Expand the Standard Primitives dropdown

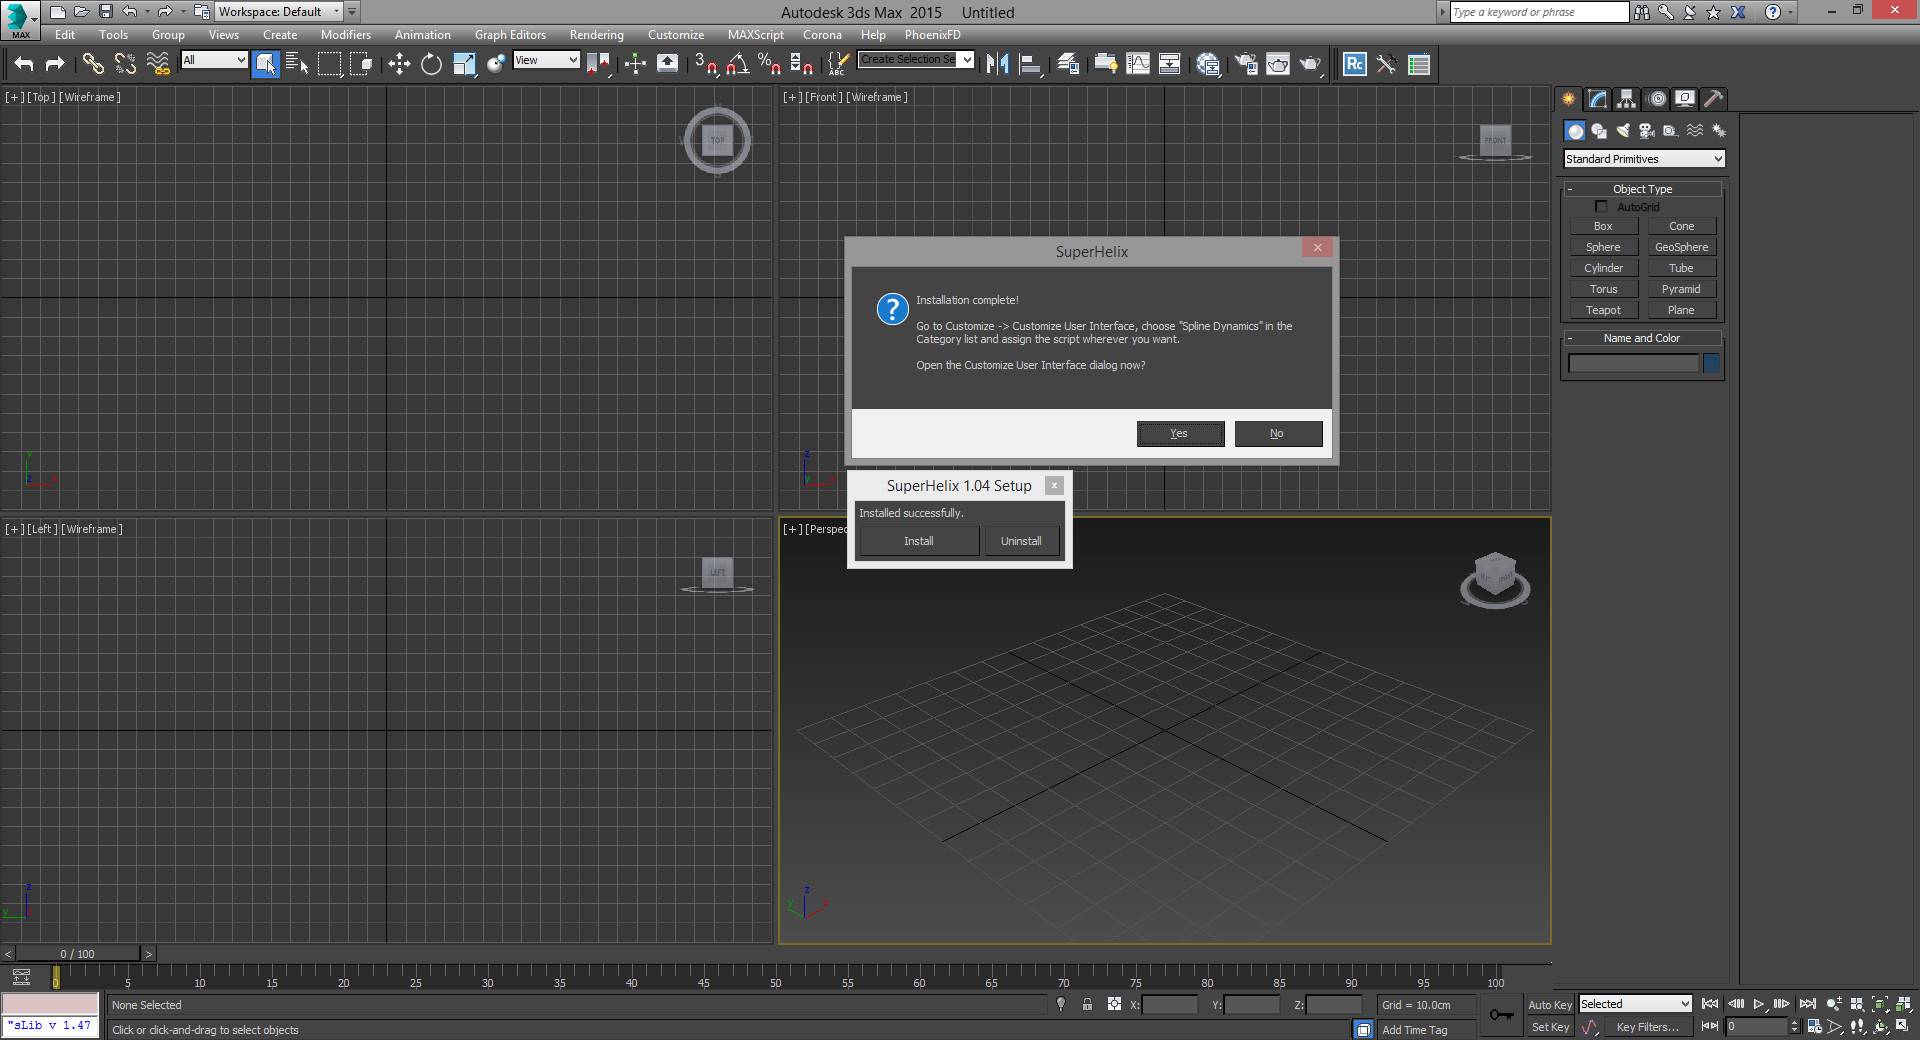point(1644,159)
